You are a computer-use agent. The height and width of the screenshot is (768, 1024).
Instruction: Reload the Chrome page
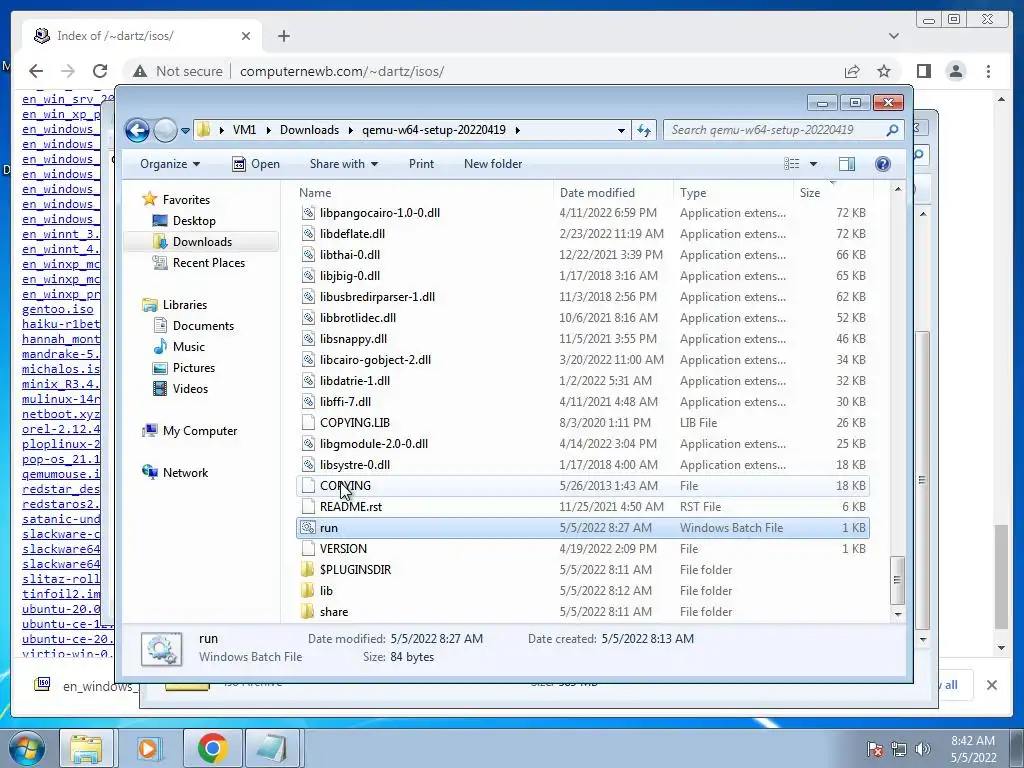[x=100, y=71]
